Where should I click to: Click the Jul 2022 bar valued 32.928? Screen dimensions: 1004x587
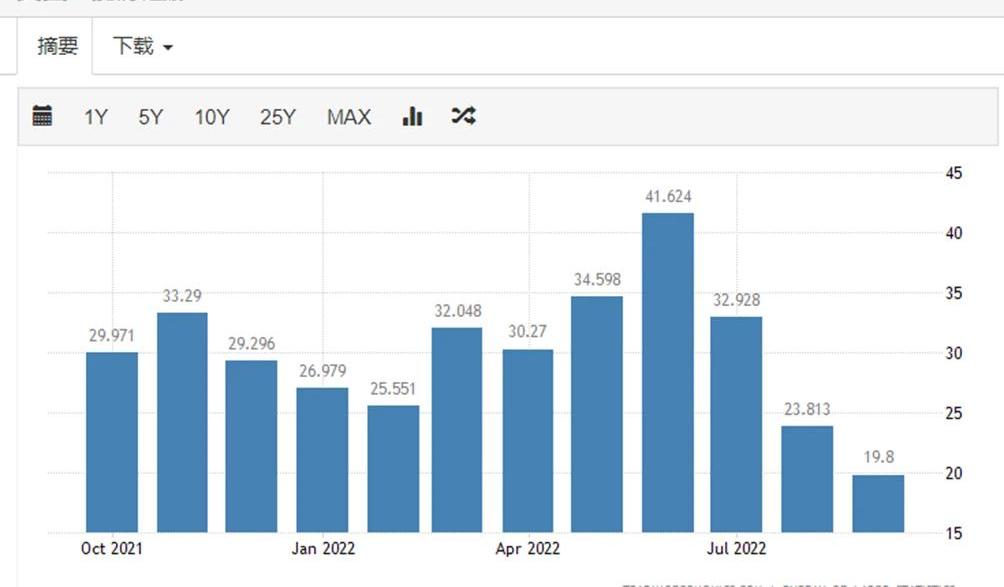[x=736, y=424]
